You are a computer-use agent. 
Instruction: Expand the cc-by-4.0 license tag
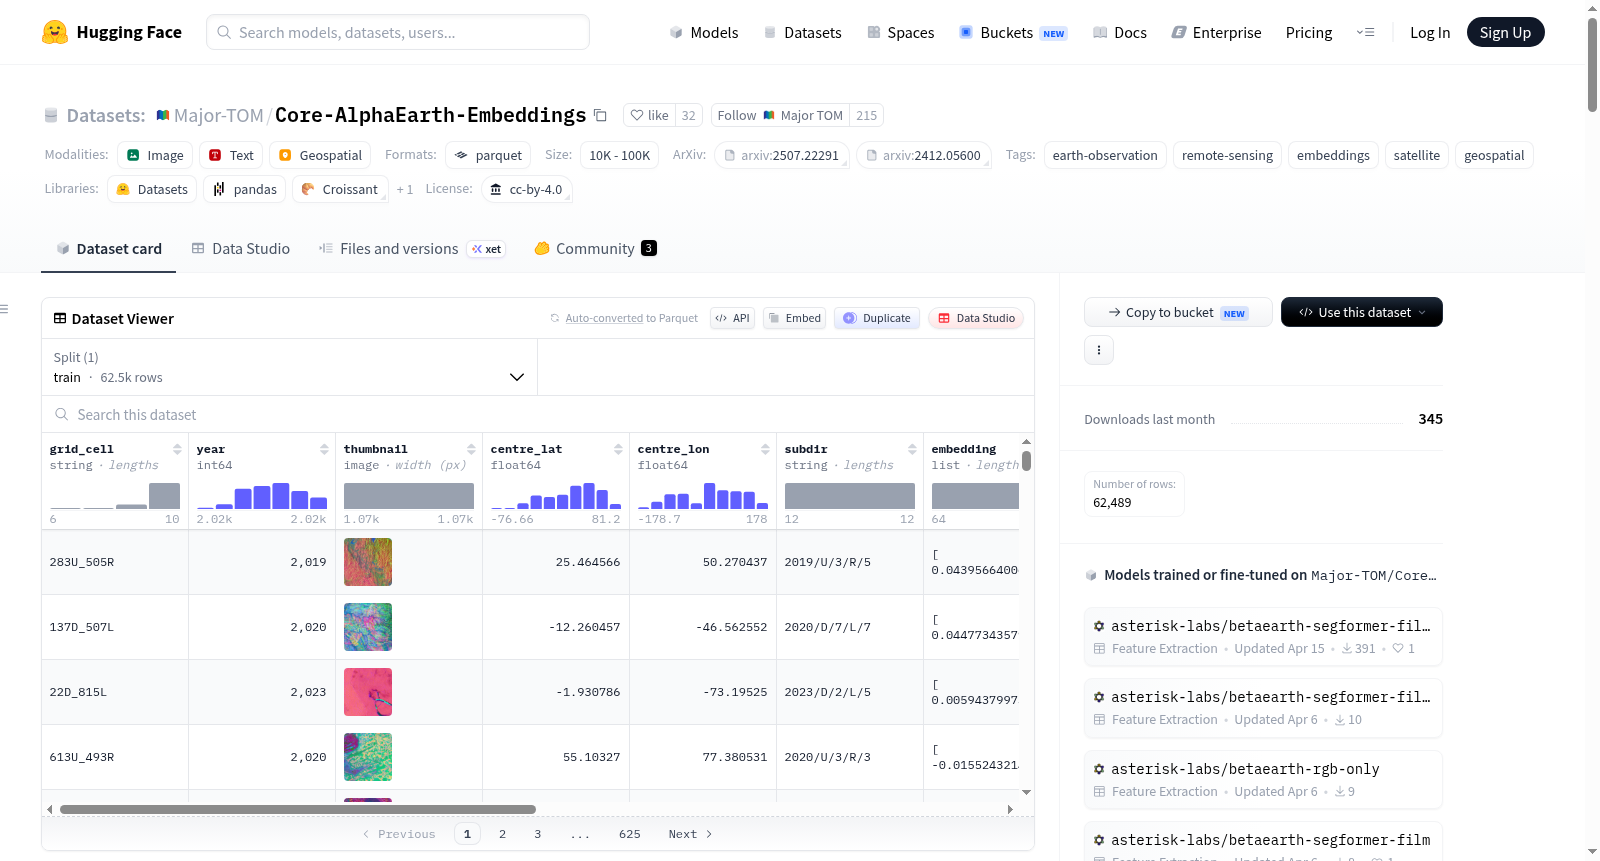[x=527, y=189]
